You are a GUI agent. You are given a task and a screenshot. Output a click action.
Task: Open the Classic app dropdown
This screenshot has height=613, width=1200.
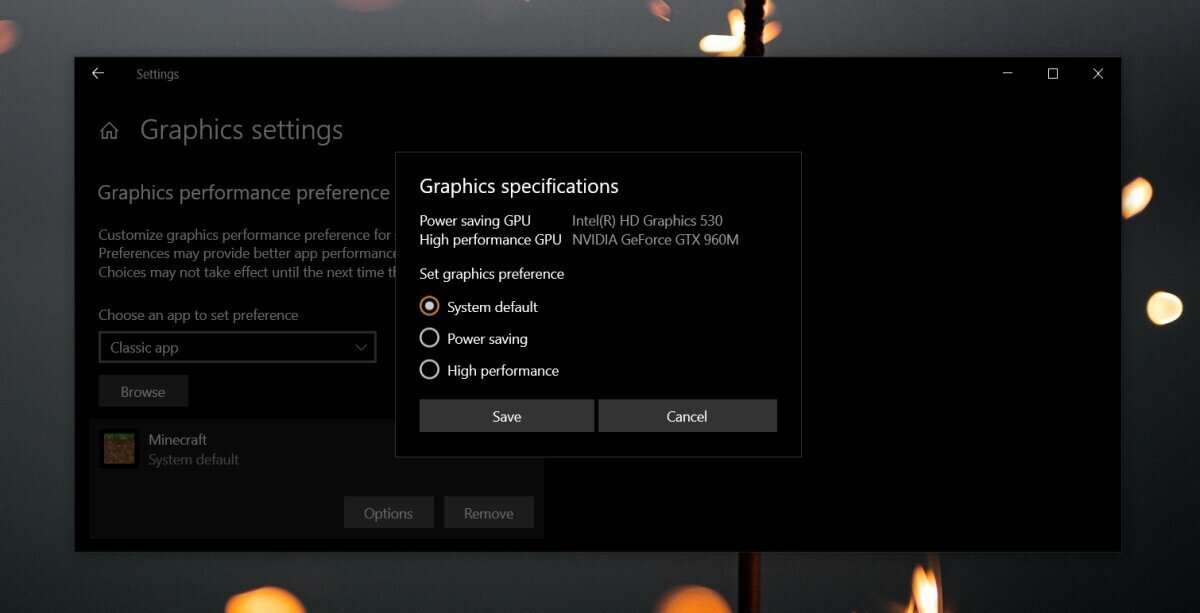point(237,348)
